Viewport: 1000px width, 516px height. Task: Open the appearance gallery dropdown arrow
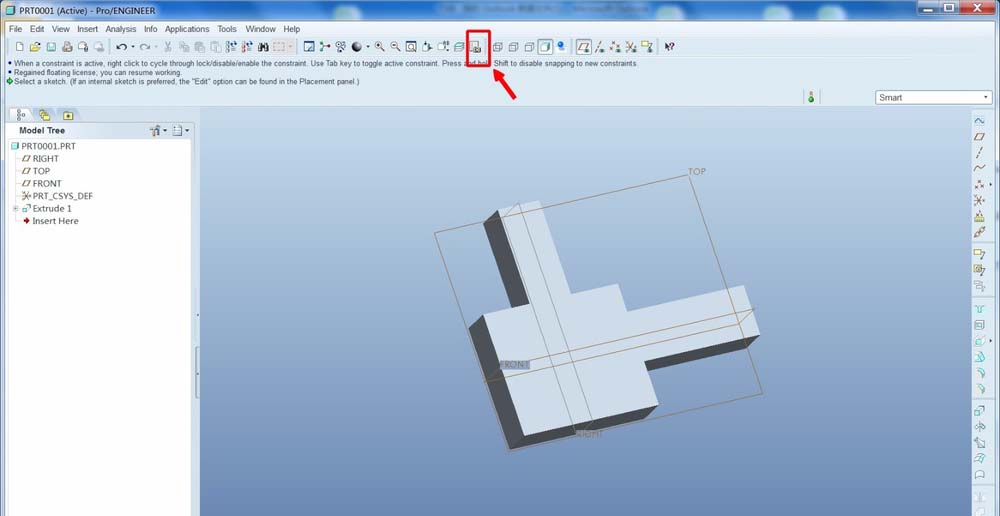point(368,47)
